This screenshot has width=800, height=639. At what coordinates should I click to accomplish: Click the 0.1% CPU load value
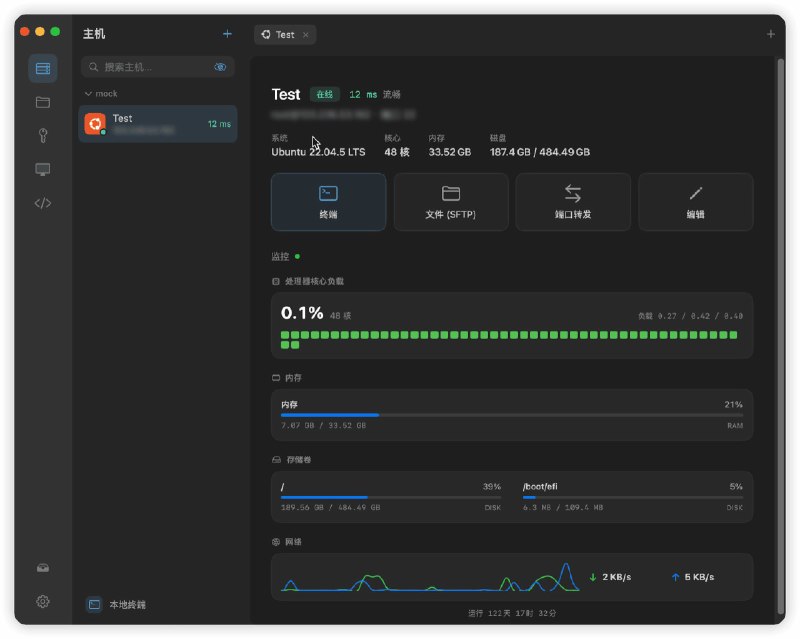pyautogui.click(x=302, y=313)
